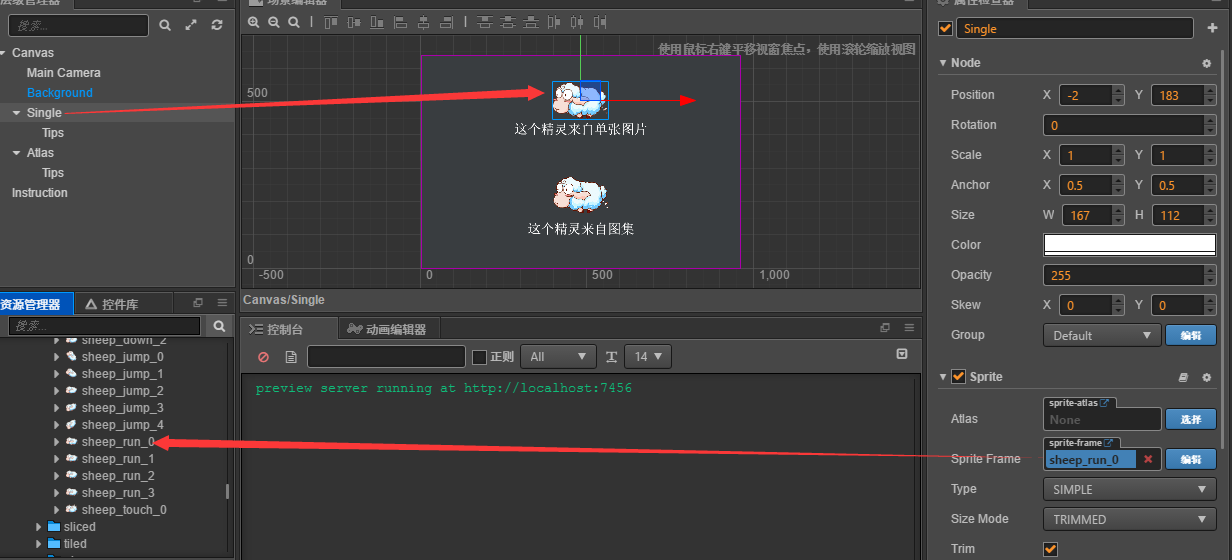Expand the tiled folder in assets

(39, 544)
